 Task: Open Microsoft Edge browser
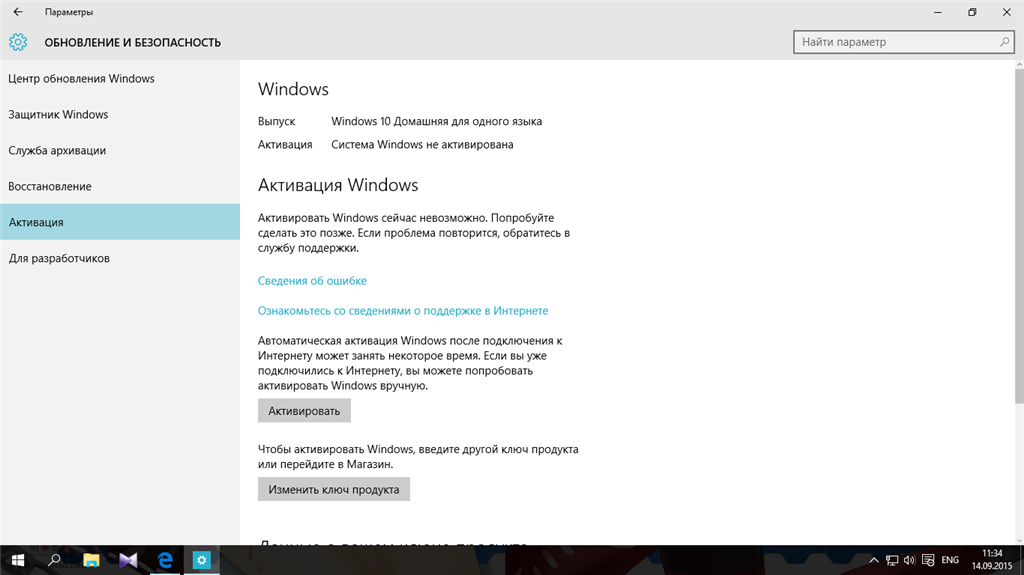(x=165, y=560)
